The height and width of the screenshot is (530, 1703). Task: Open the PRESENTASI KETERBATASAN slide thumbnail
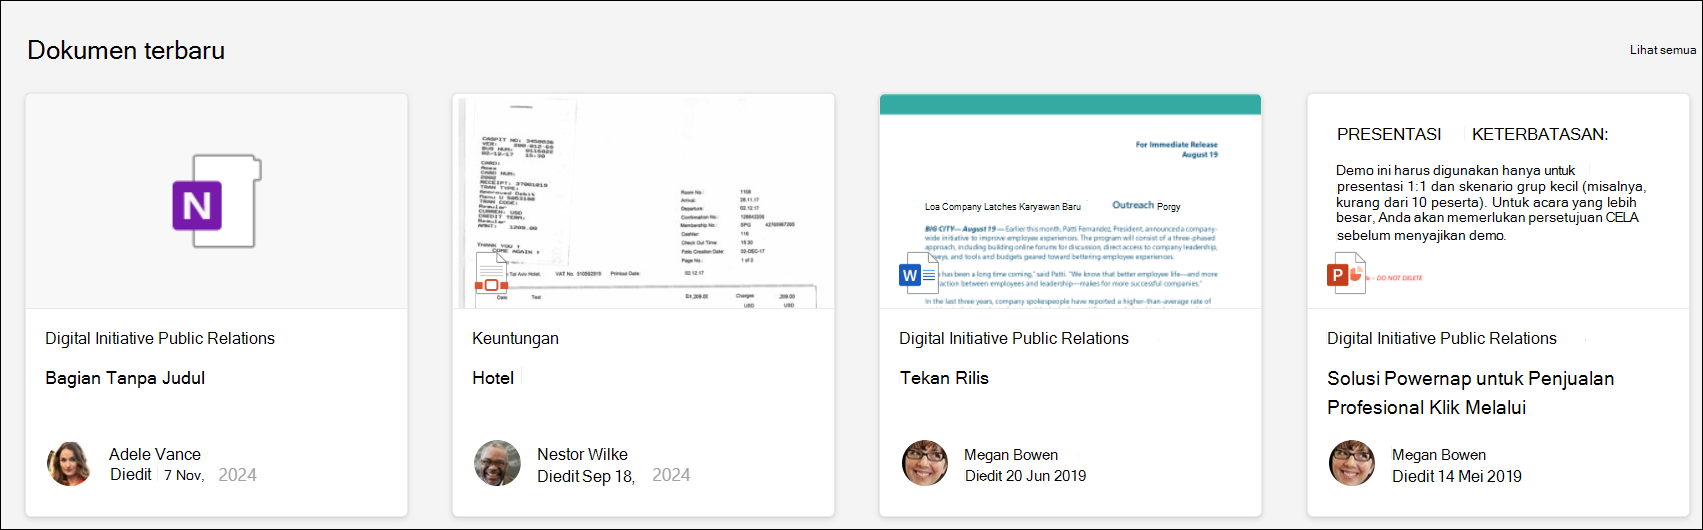1498,201
